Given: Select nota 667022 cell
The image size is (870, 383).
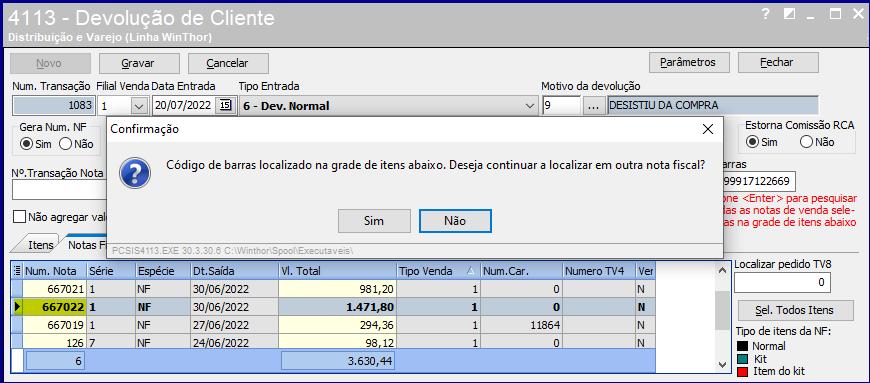Looking at the screenshot, I should (x=54, y=307).
